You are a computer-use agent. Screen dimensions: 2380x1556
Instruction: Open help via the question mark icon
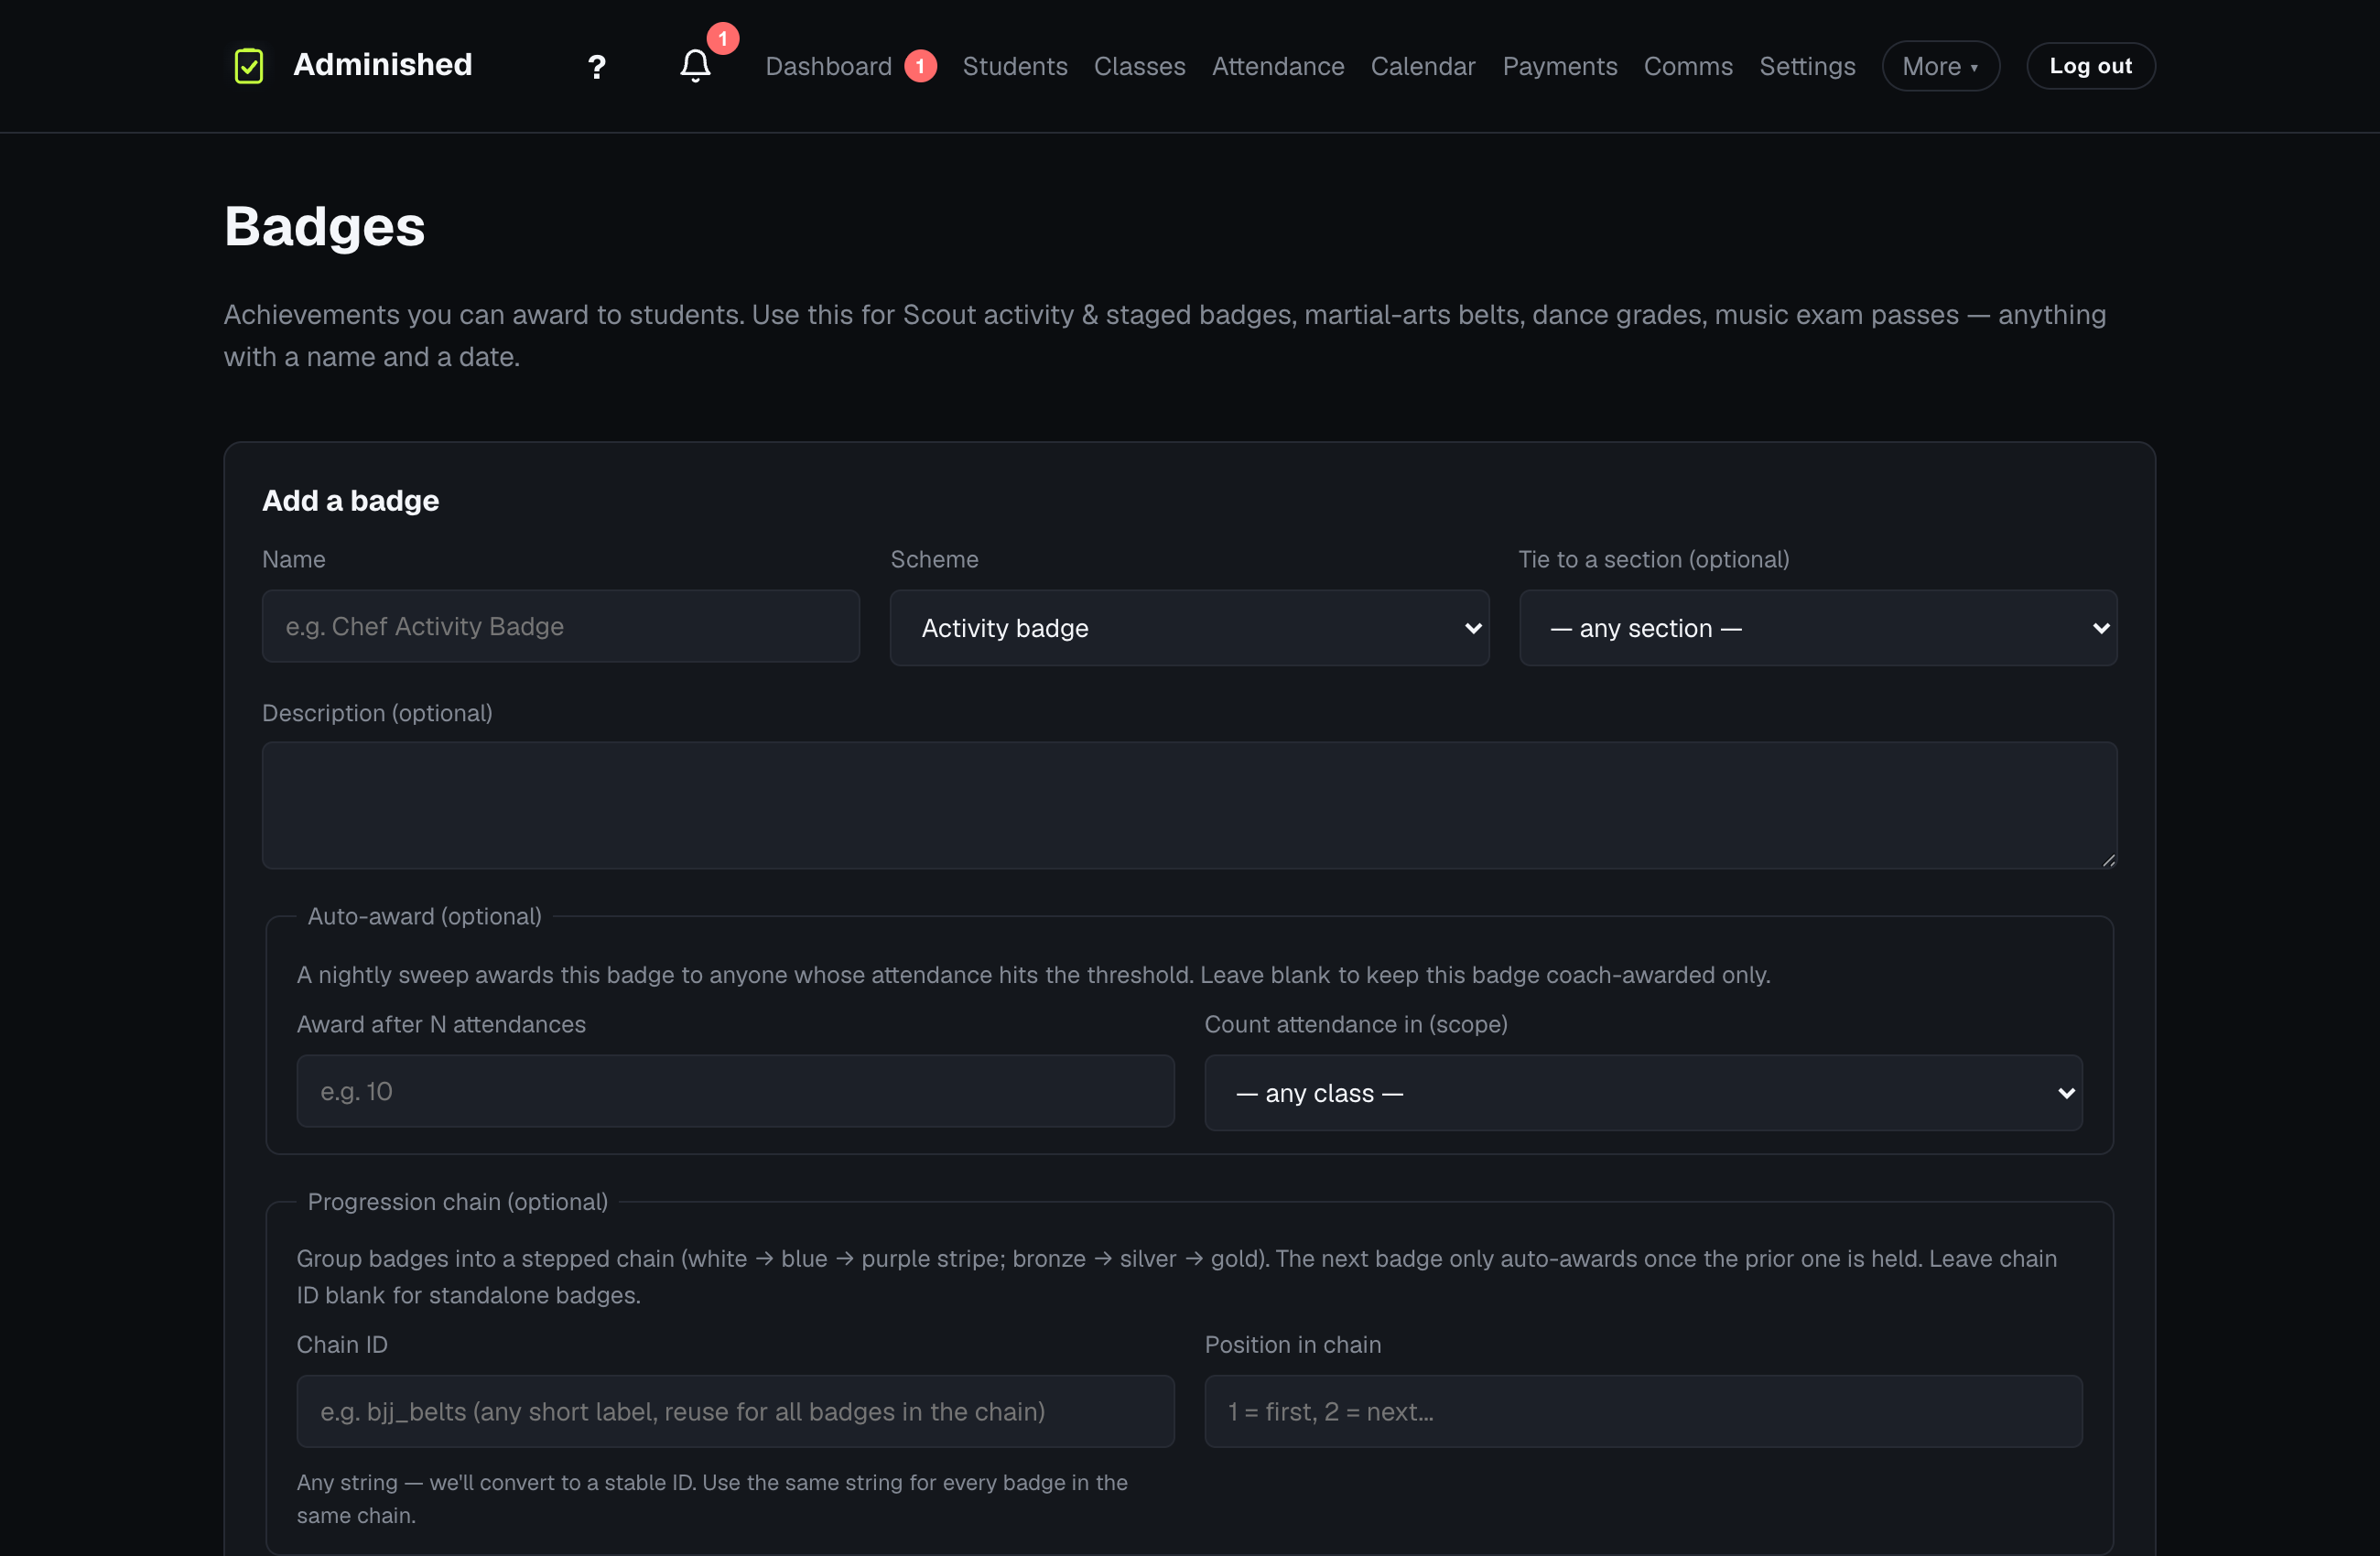597,67
